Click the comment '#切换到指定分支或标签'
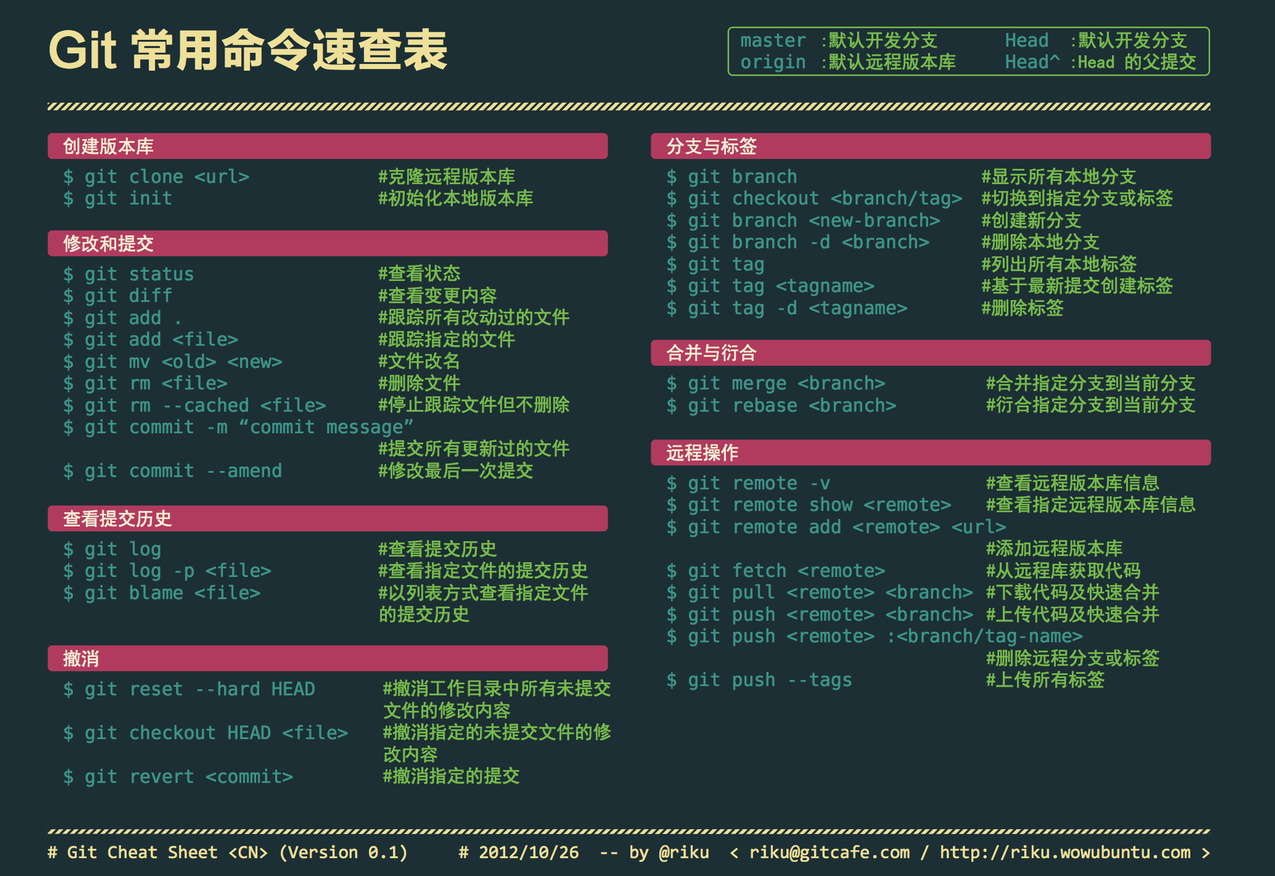This screenshot has height=876, width=1275. click(1077, 199)
